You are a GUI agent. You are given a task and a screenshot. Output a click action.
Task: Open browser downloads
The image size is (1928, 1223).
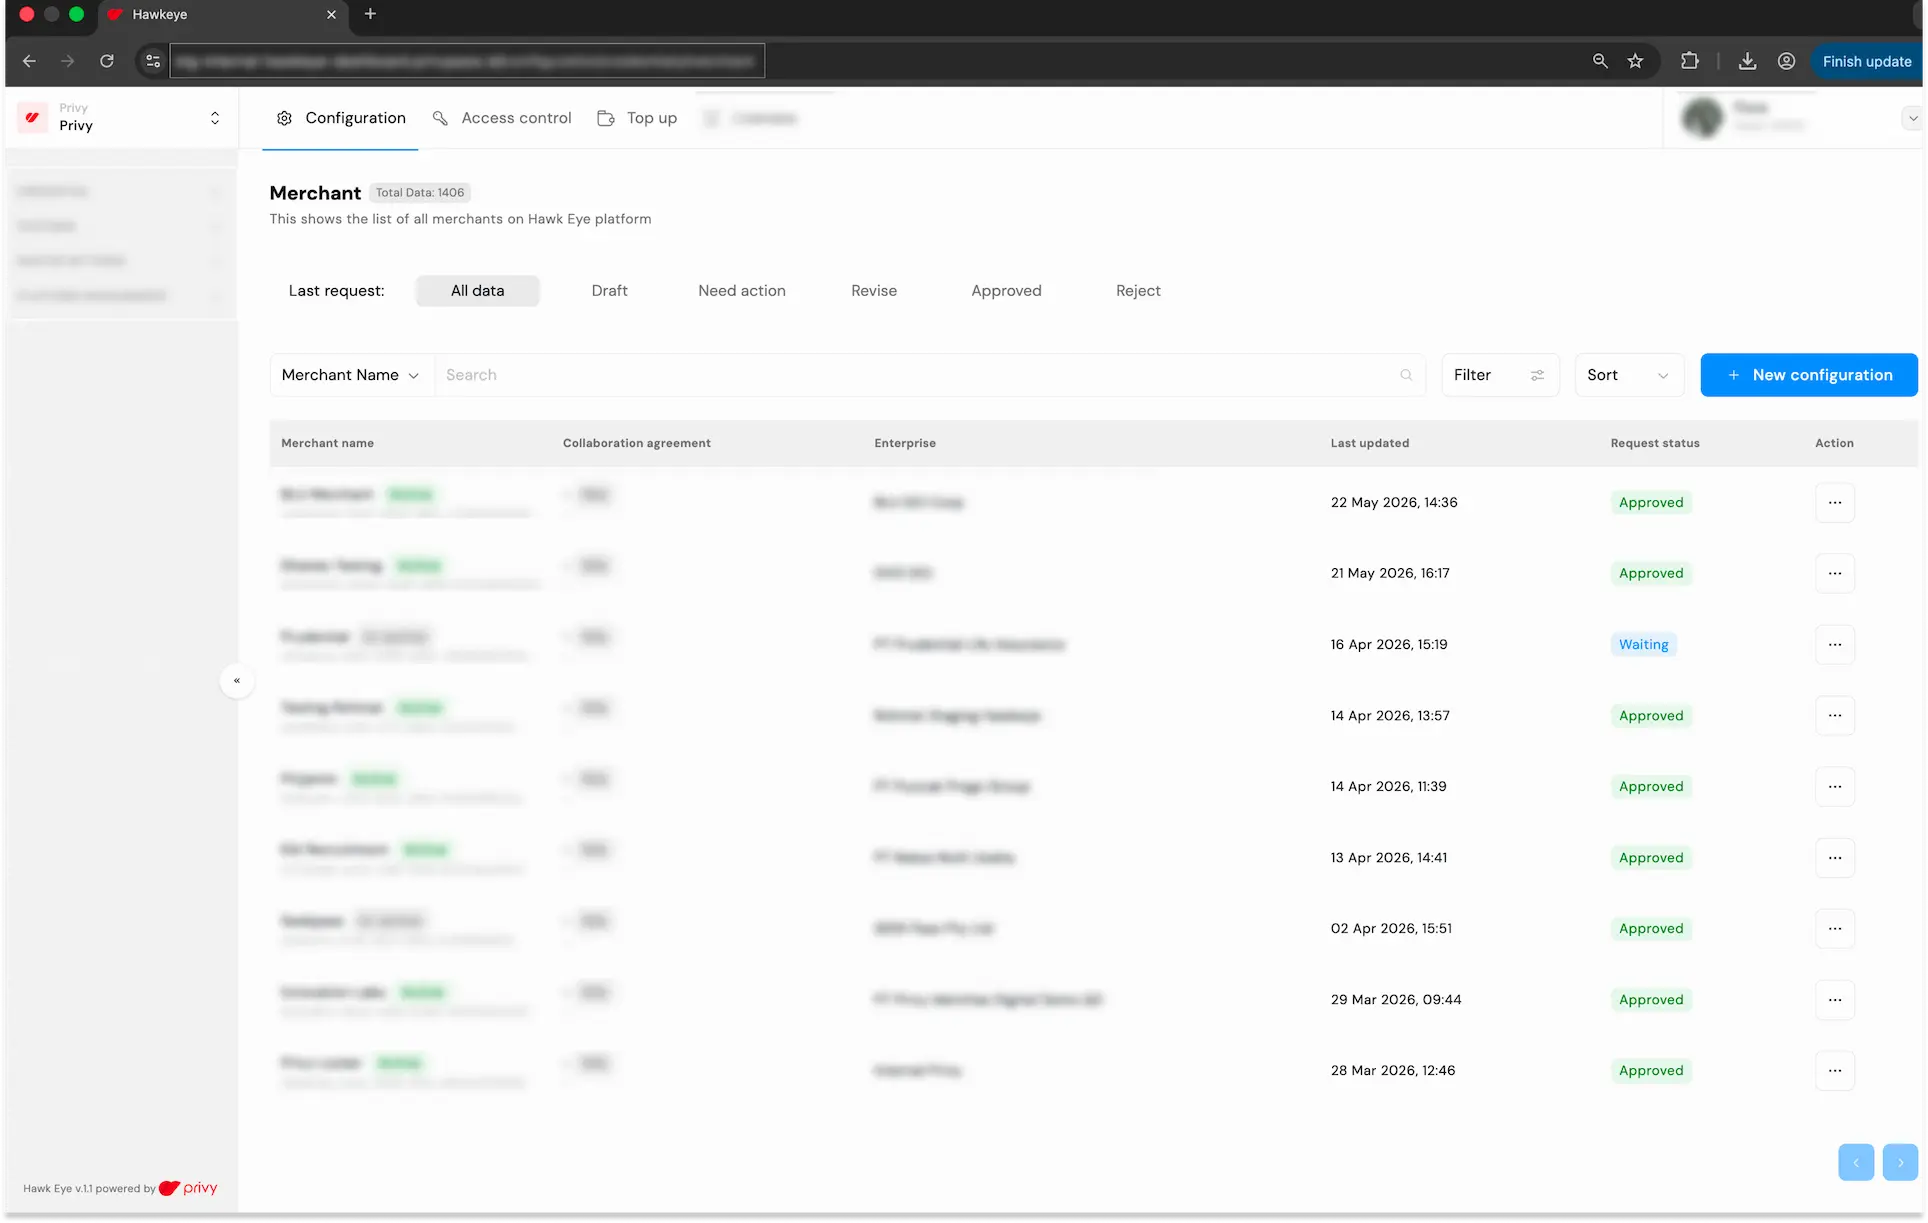point(1747,61)
